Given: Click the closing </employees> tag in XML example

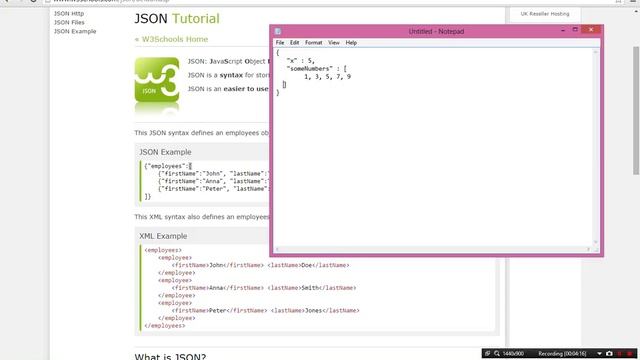Looking at the screenshot, I should click(165, 326).
